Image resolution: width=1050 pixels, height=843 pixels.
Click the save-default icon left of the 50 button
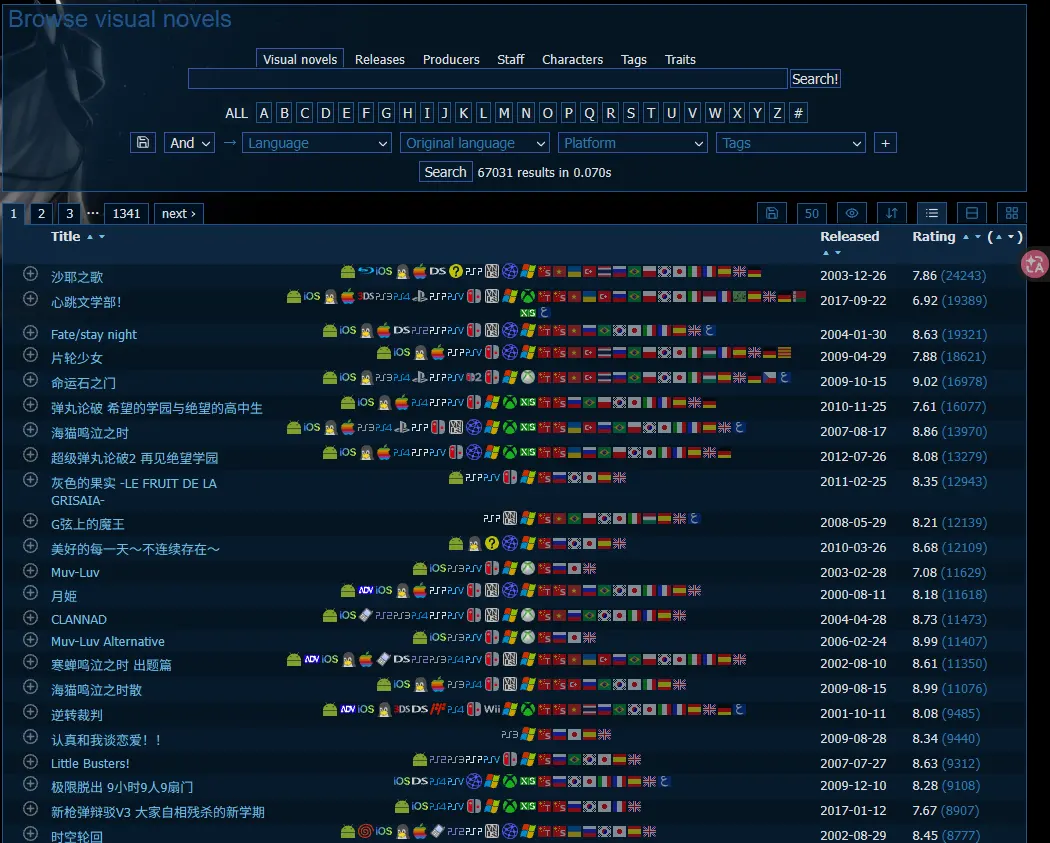click(771, 213)
